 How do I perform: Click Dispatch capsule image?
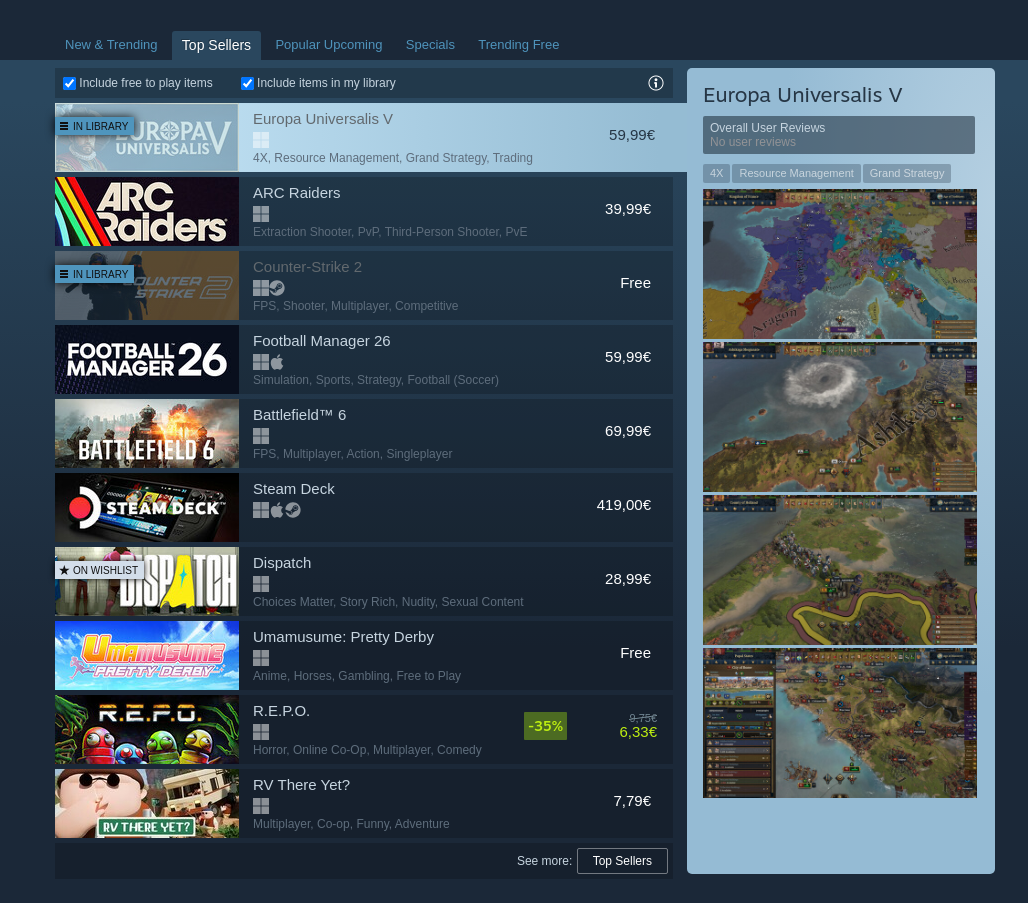coord(147,582)
